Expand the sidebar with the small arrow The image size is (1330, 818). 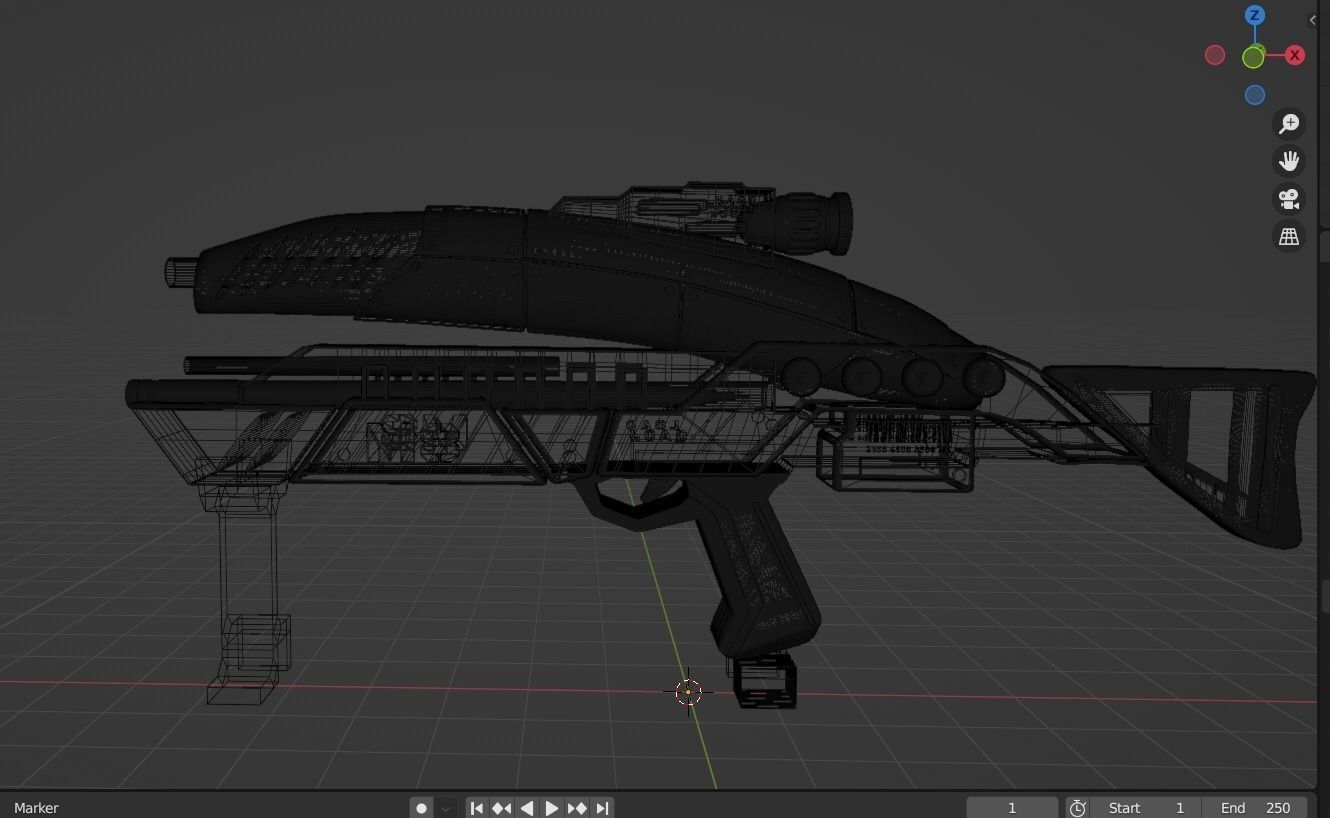click(1312, 20)
